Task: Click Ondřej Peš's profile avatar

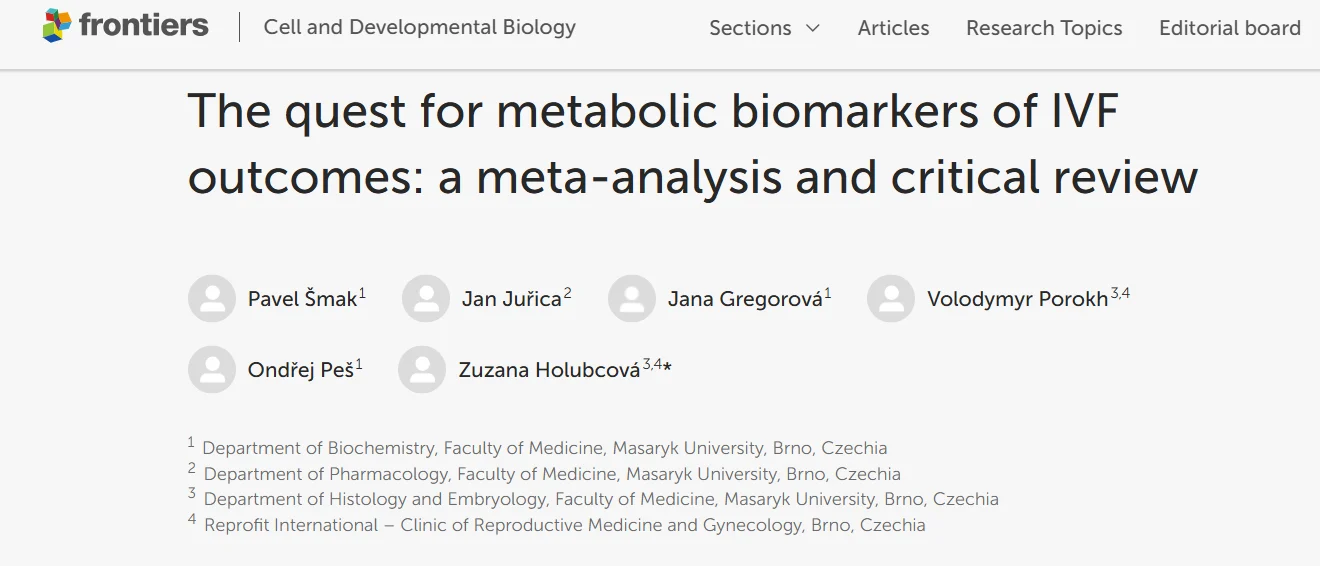Action: coord(212,370)
